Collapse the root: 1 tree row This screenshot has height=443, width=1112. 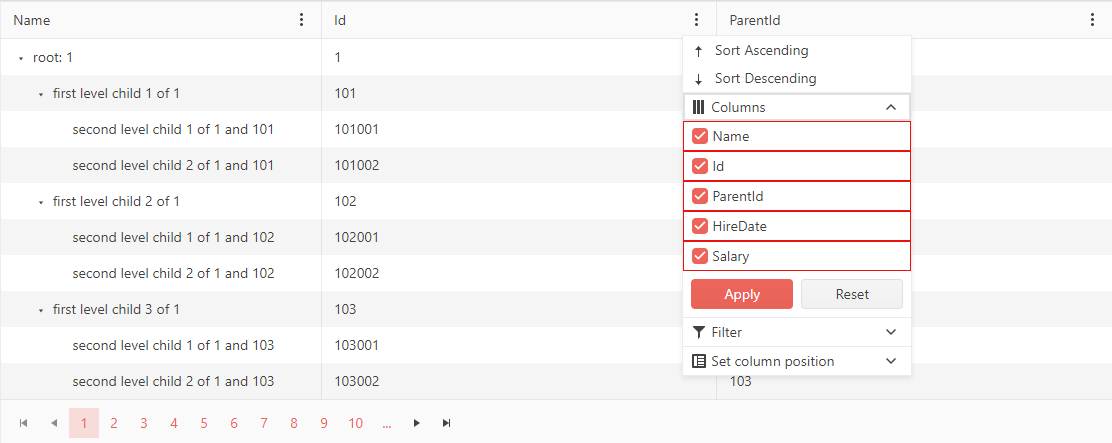click(x=21, y=58)
